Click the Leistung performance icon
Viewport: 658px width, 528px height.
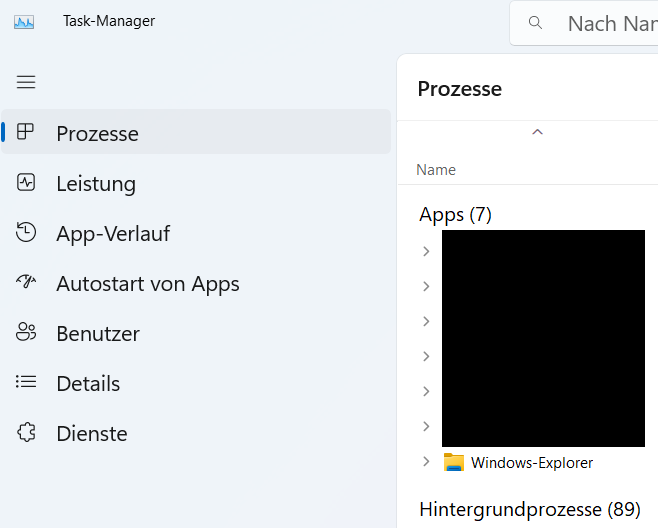tap(26, 182)
